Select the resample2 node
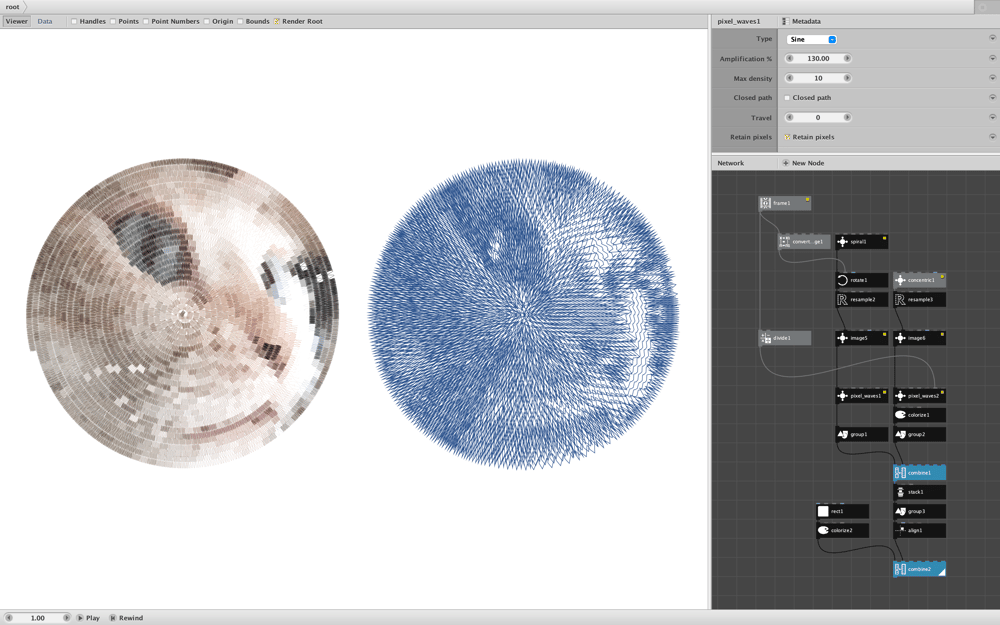The height and width of the screenshot is (625, 1000). click(x=862, y=300)
